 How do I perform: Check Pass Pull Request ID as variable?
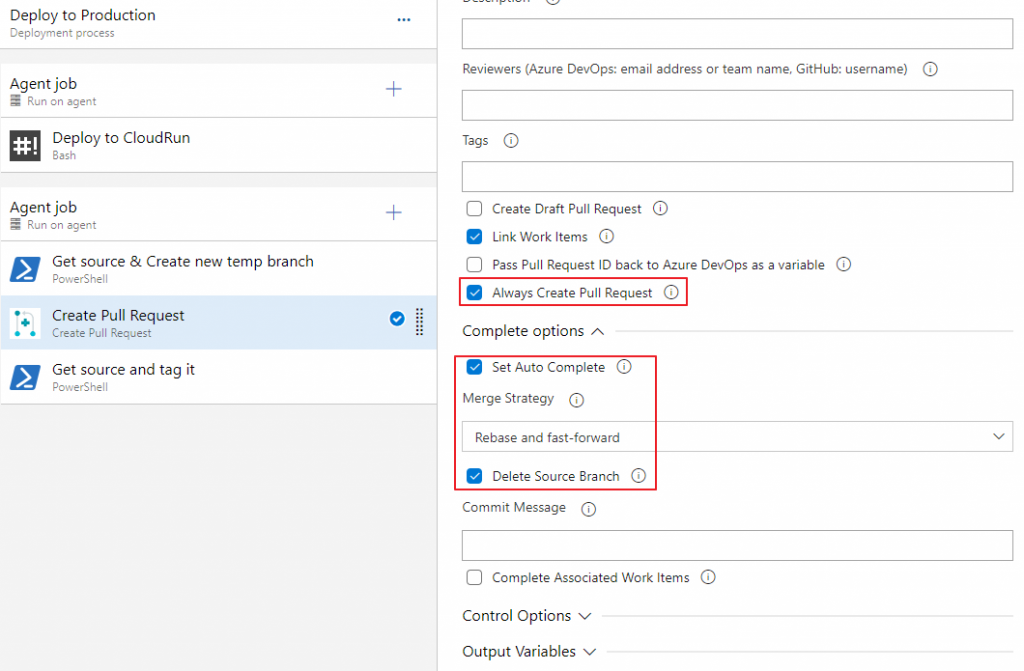click(x=474, y=265)
